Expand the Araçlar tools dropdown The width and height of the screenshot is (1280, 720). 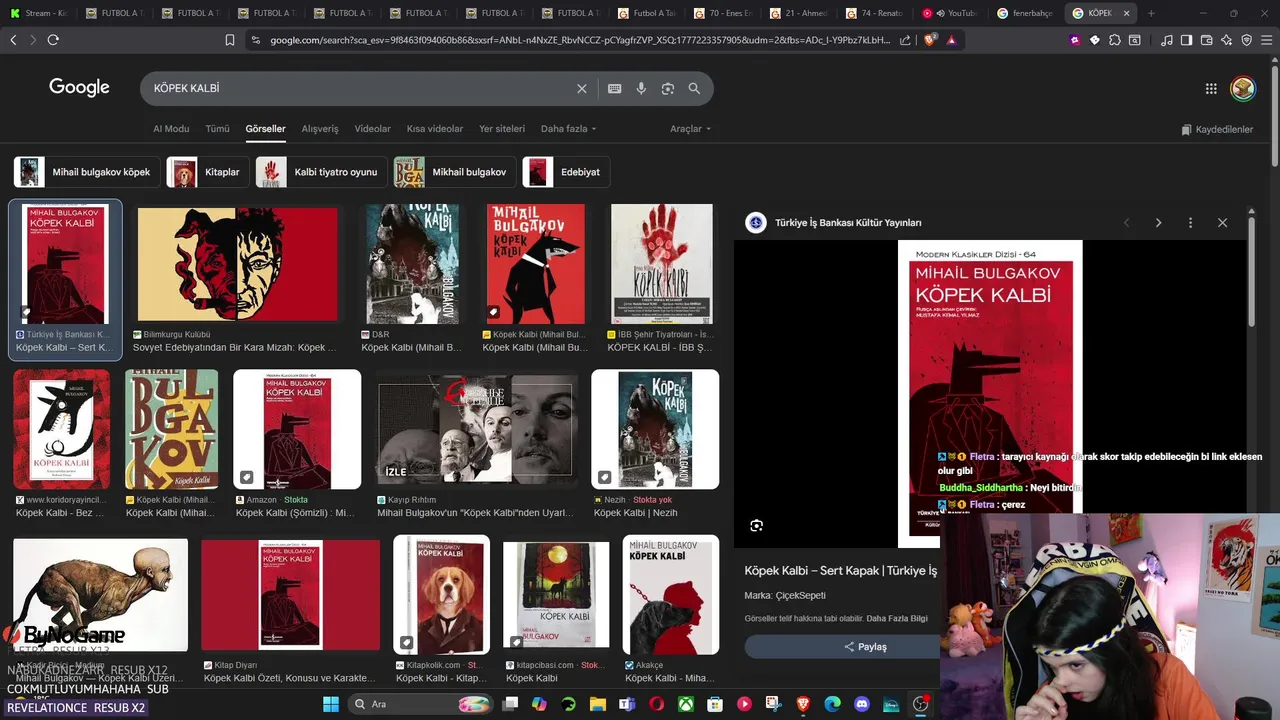tap(690, 129)
